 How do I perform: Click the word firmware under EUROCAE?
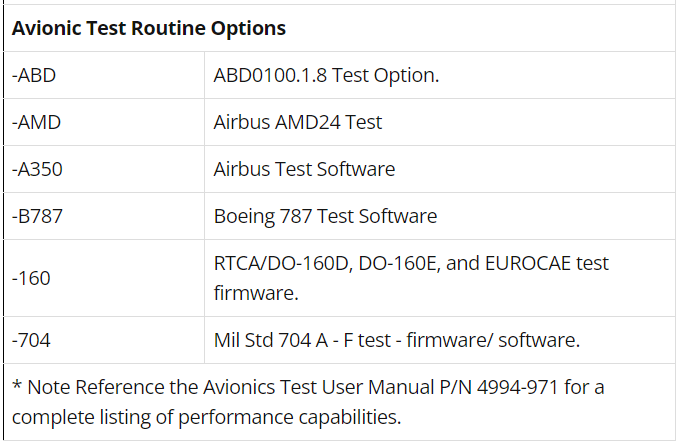256,293
